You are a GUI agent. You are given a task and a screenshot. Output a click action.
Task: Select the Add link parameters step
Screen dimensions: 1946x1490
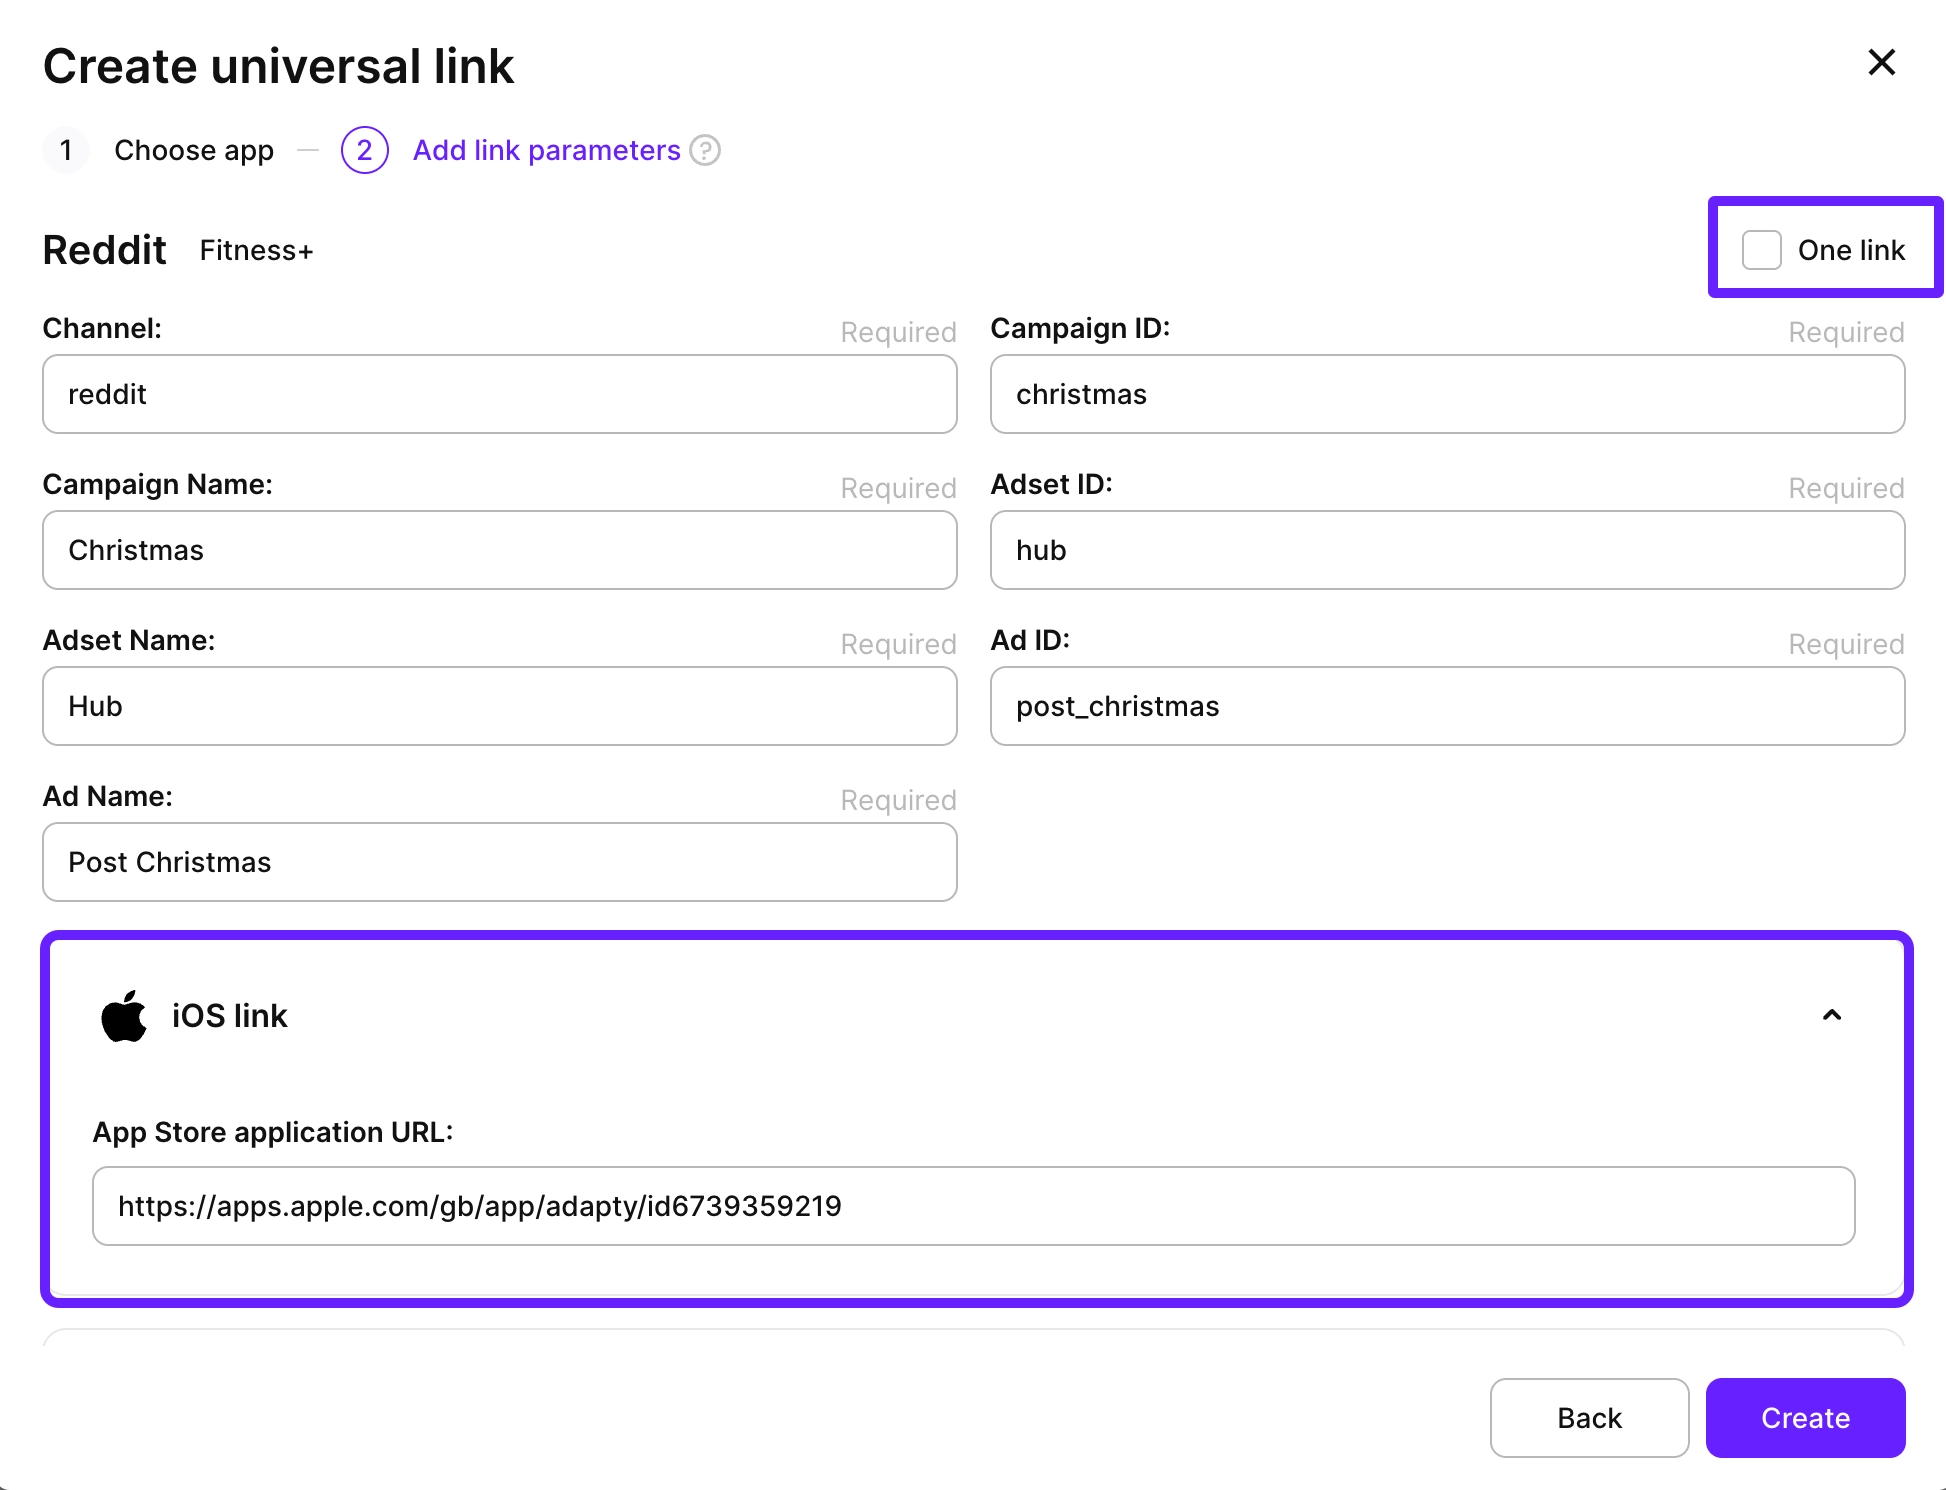(x=546, y=150)
